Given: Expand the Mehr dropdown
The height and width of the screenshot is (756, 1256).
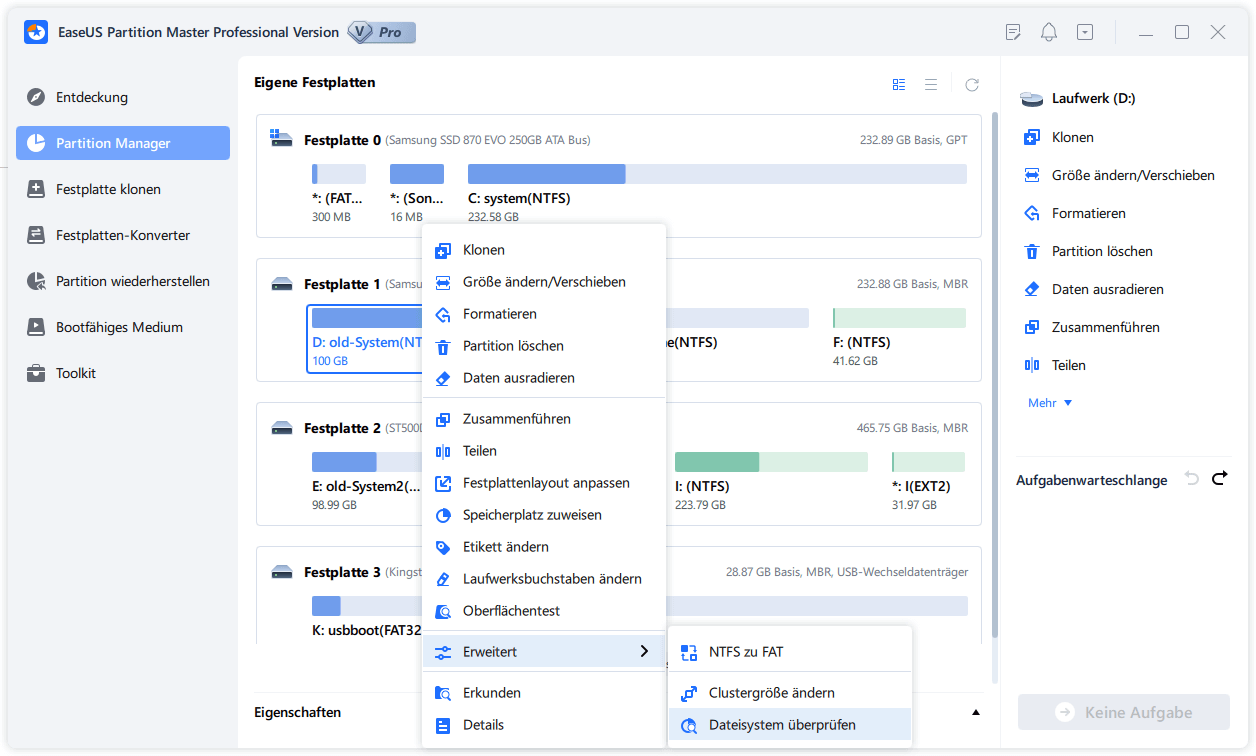Looking at the screenshot, I should click(x=1050, y=403).
